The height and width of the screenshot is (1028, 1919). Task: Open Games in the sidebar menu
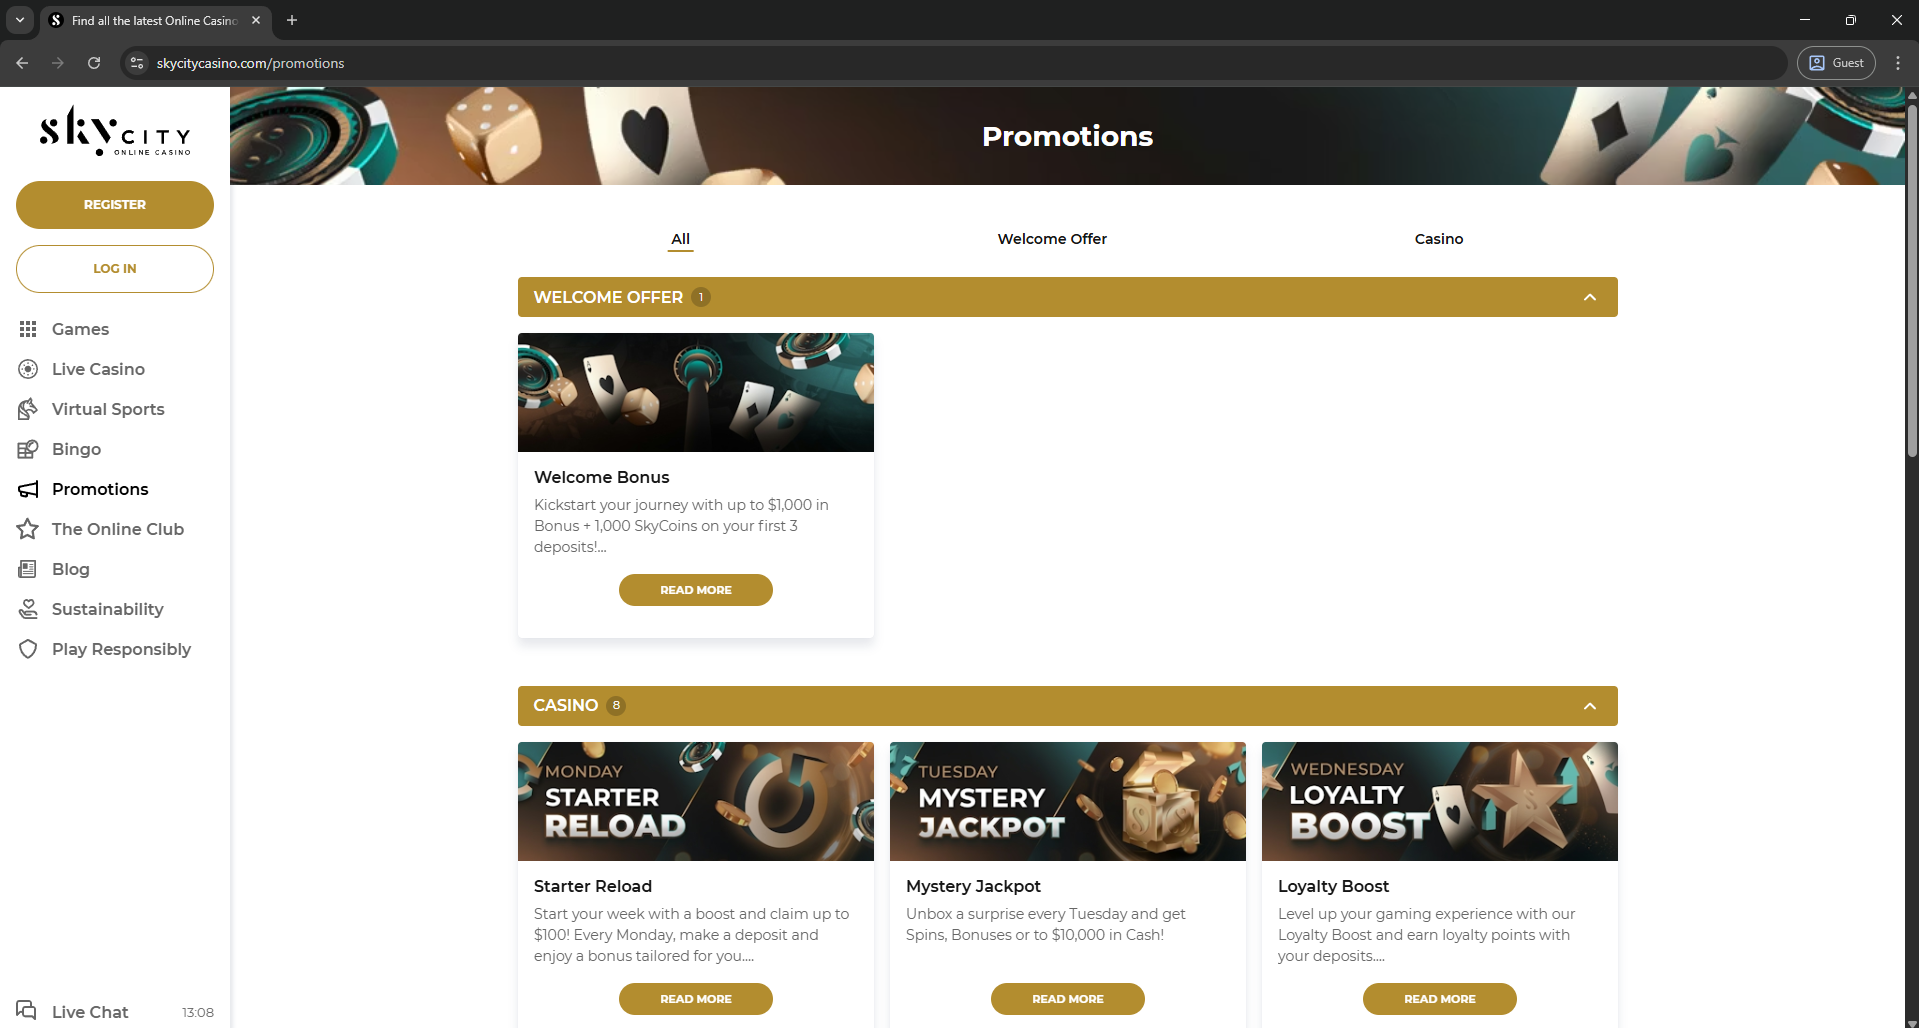[x=81, y=329]
